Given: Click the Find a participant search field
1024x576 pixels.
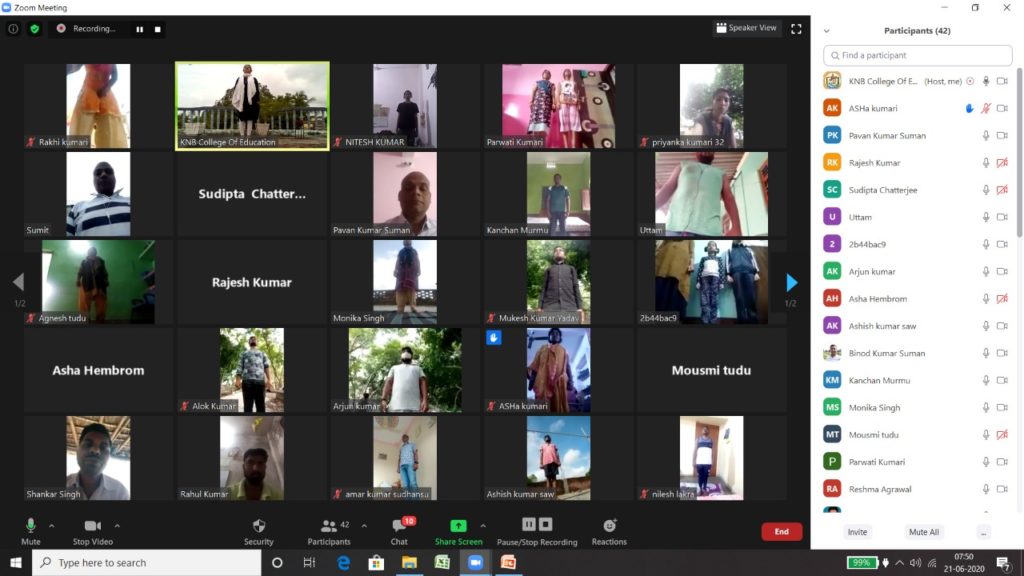Looking at the screenshot, I should (915, 55).
